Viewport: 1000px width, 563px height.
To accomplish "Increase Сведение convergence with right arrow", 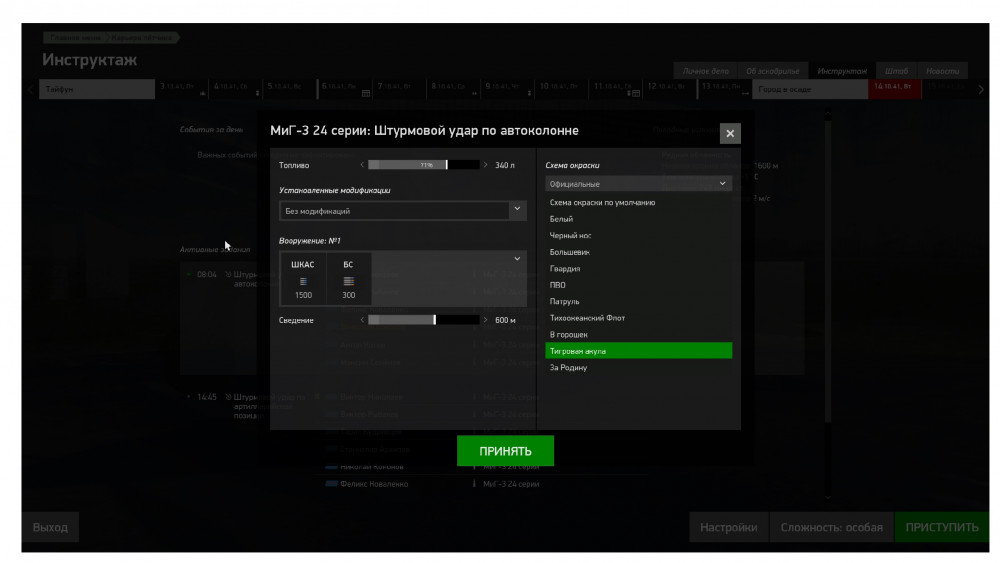I will click(485, 320).
